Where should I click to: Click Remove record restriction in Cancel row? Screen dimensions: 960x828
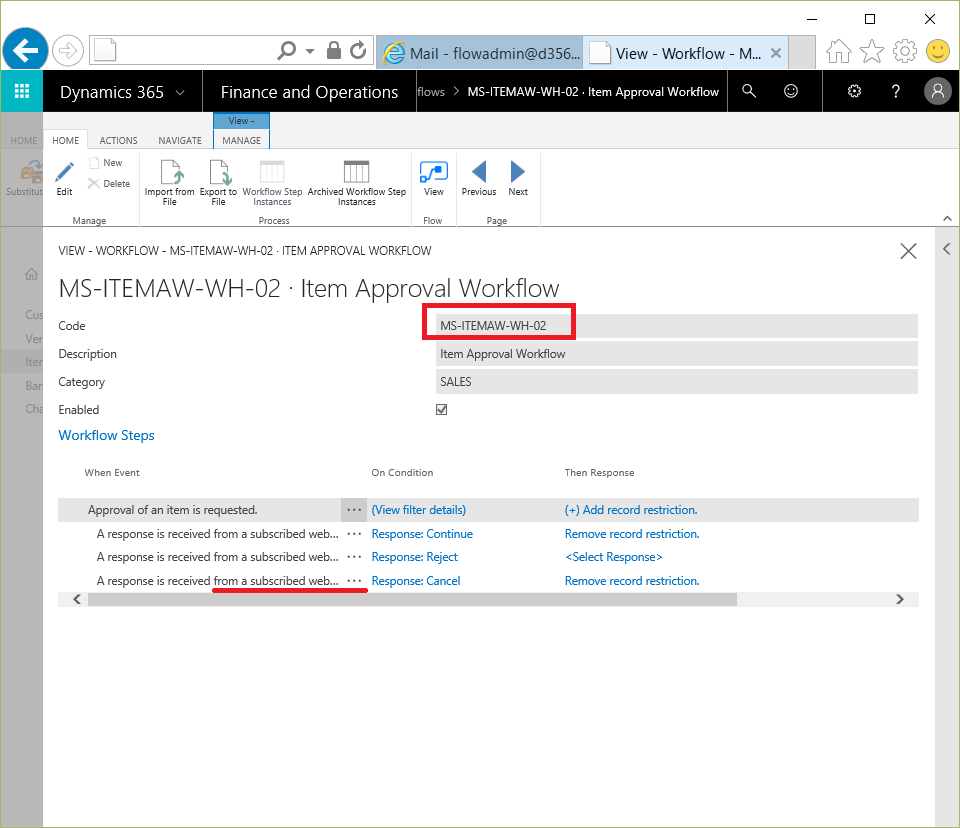[x=632, y=581]
